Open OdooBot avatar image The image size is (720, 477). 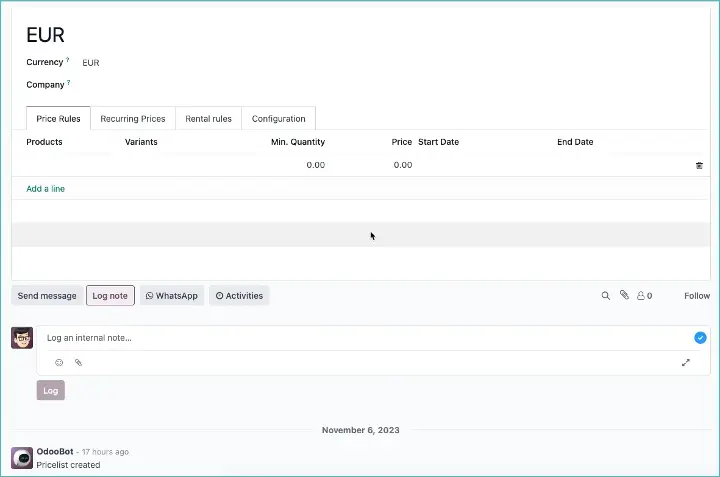coord(22,458)
